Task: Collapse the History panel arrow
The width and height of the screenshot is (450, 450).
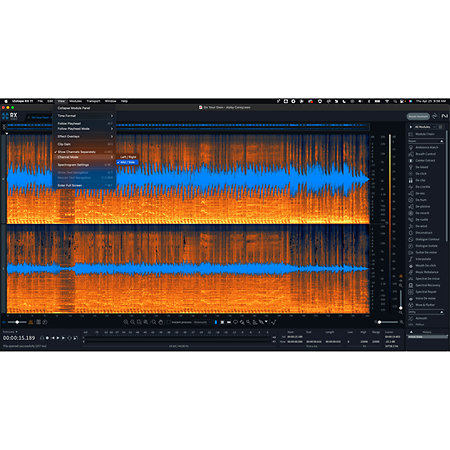Action: coord(411,332)
